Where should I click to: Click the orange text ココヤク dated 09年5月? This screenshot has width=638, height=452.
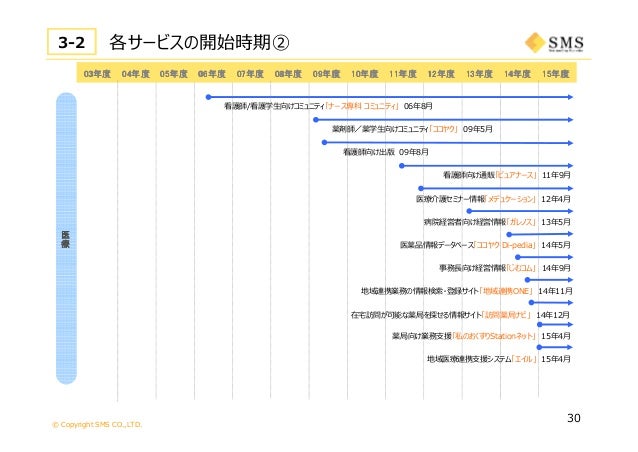click(x=444, y=129)
